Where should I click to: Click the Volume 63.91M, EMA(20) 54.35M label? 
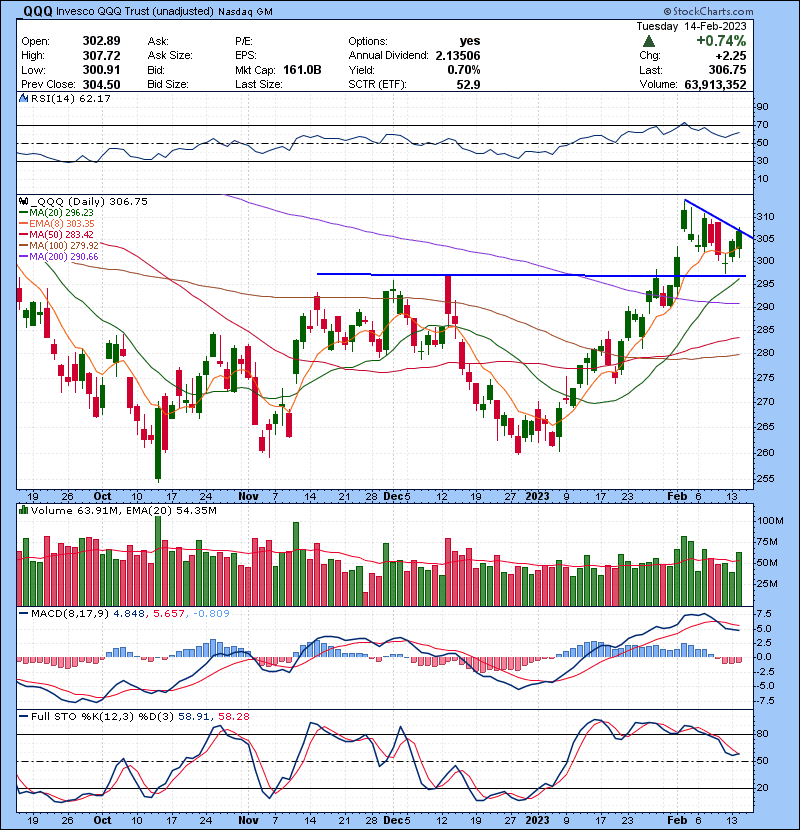(x=123, y=511)
